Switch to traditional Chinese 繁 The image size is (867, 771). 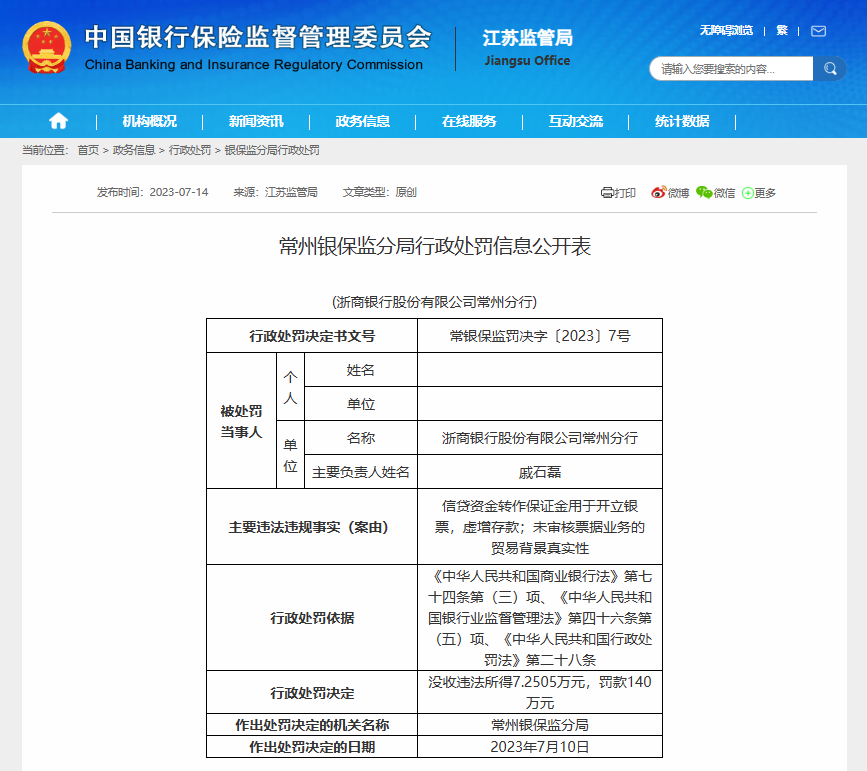click(782, 31)
